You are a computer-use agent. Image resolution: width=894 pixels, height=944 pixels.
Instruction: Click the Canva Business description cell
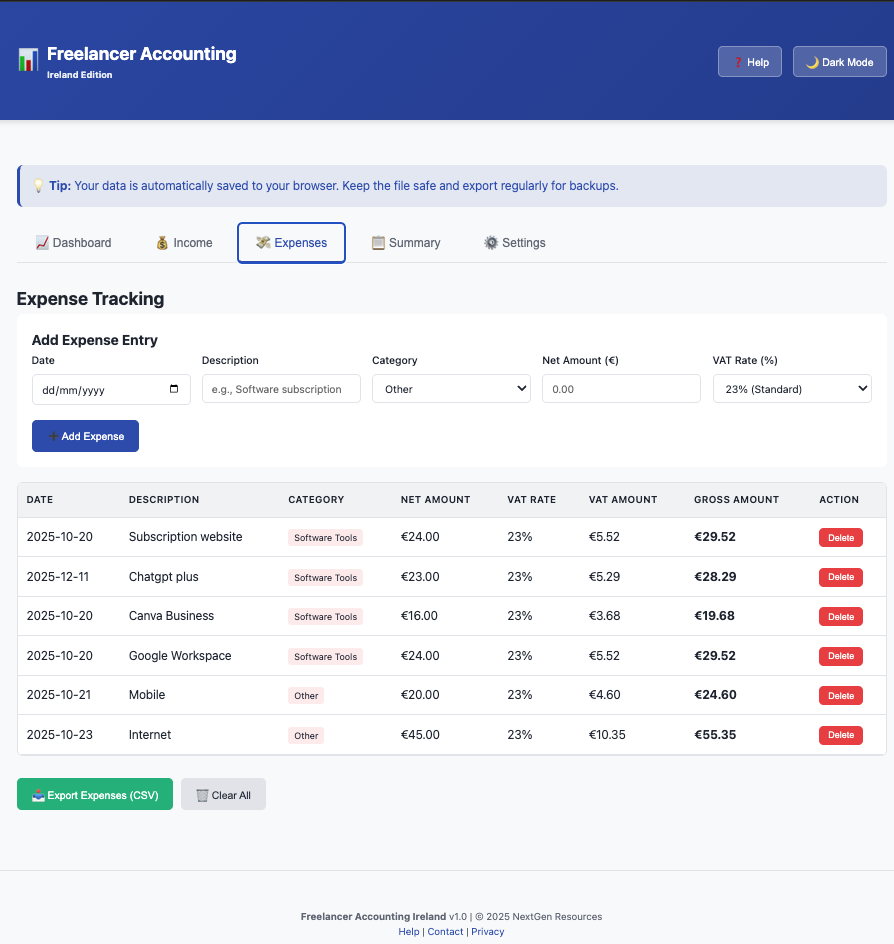click(x=172, y=615)
